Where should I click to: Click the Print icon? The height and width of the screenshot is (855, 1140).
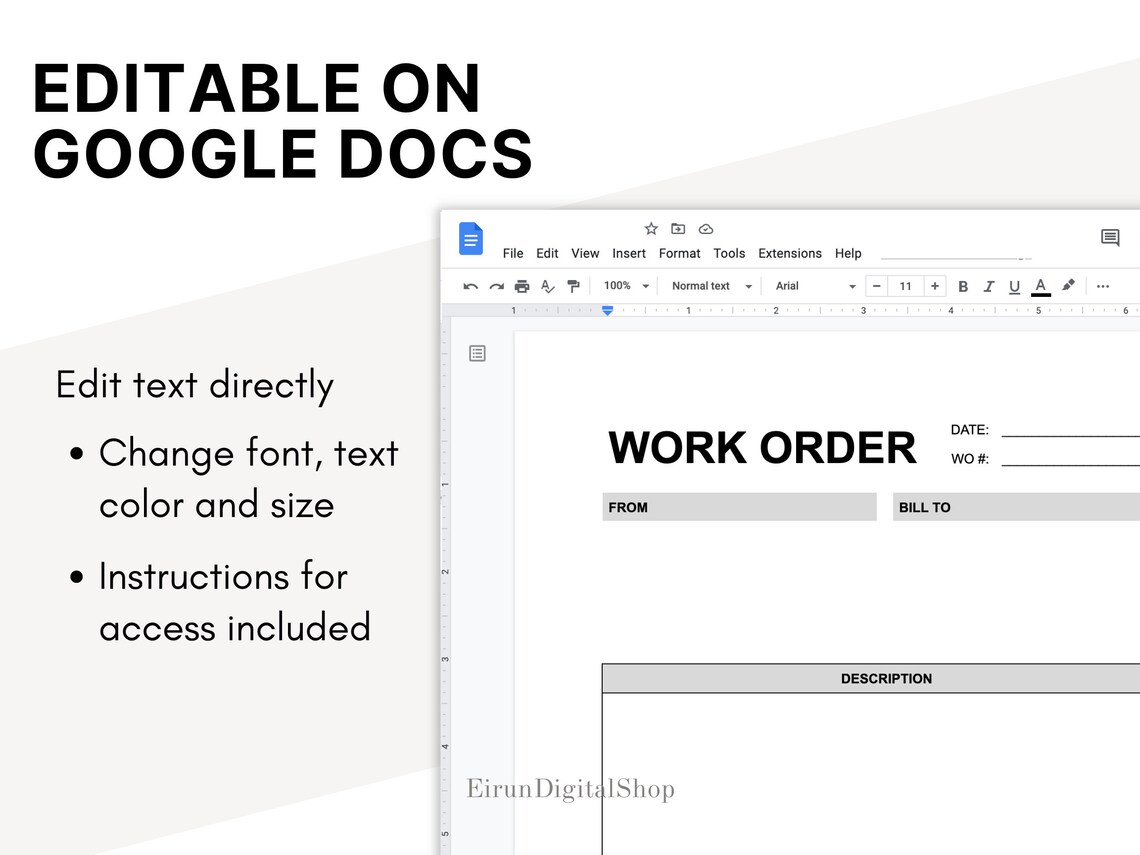(521, 285)
